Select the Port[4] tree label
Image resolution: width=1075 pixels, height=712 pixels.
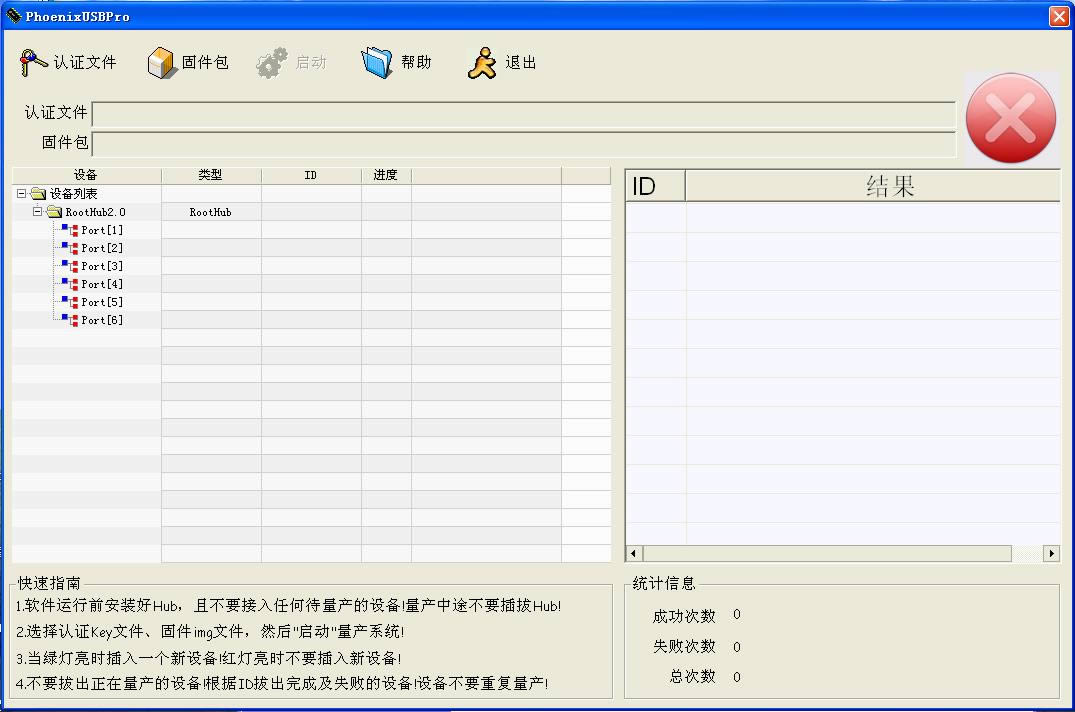click(x=102, y=284)
